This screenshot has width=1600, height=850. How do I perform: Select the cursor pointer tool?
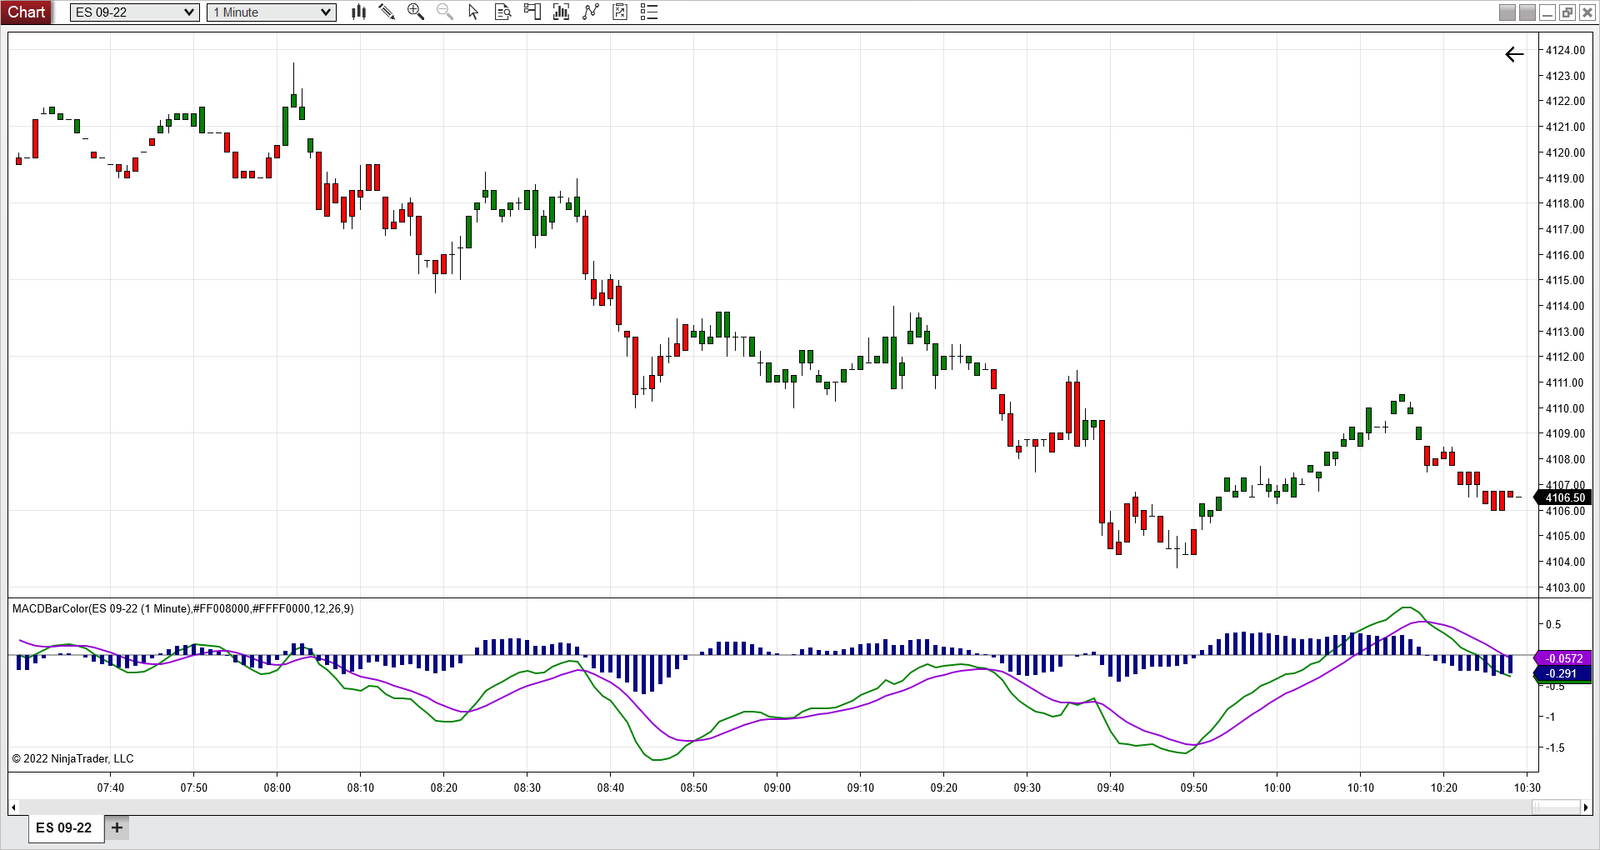tap(473, 12)
